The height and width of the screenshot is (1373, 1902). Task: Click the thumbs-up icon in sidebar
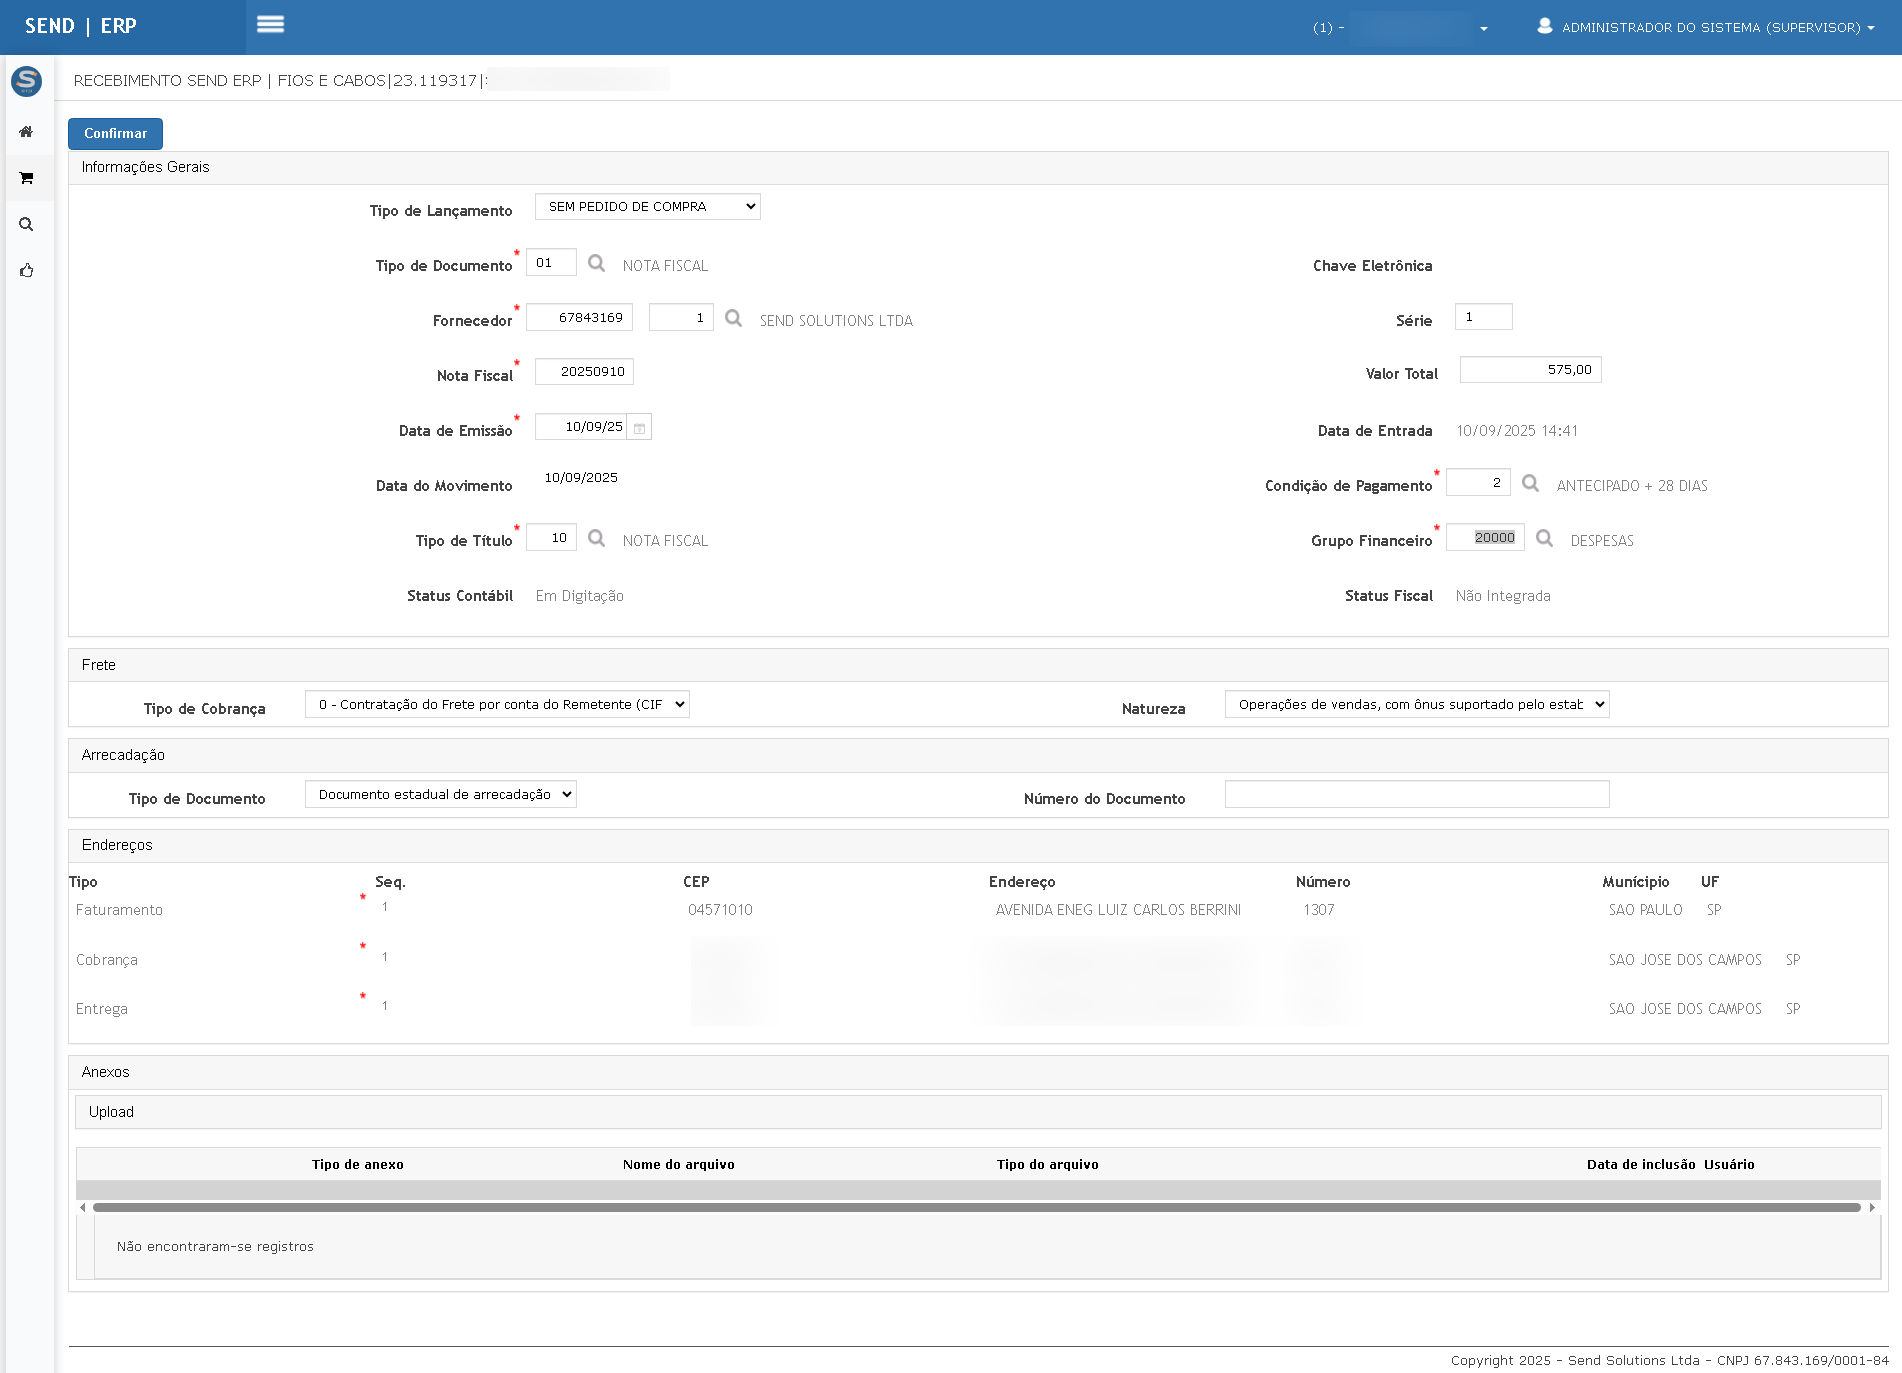pyautogui.click(x=26, y=271)
